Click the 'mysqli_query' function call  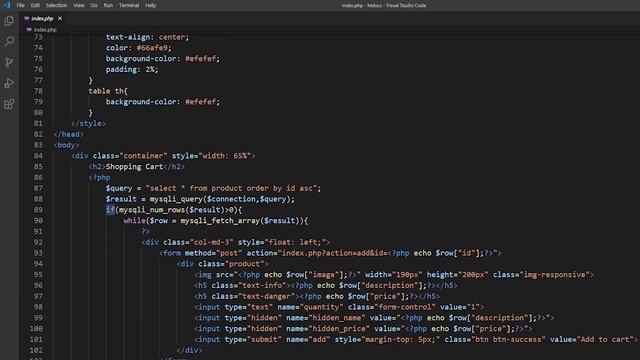click(176, 199)
